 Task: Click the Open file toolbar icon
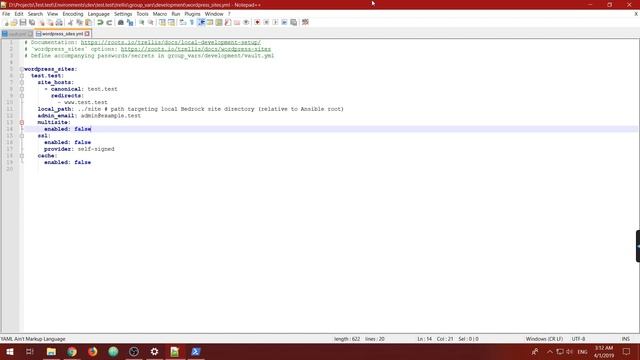pos(14,22)
